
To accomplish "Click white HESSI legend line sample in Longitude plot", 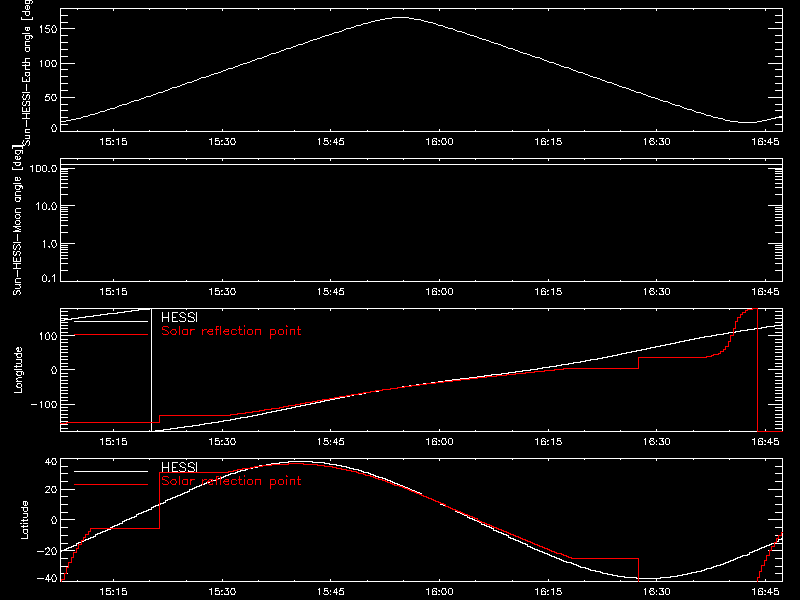I will click(x=111, y=321).
